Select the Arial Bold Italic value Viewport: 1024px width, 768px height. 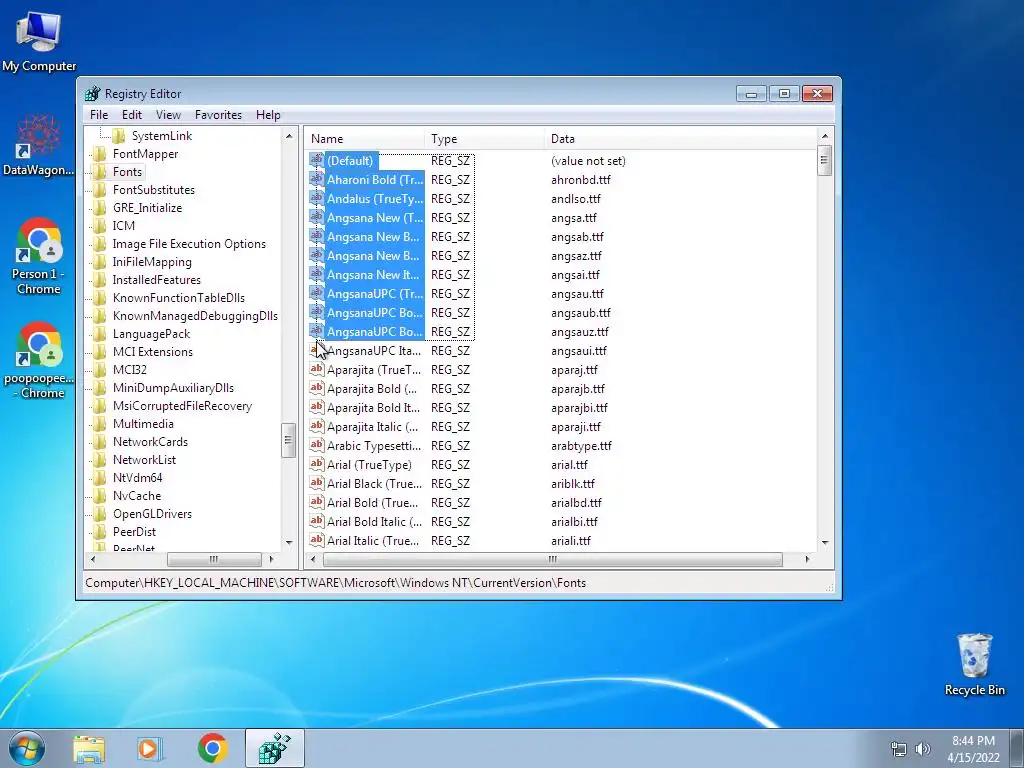pos(374,521)
